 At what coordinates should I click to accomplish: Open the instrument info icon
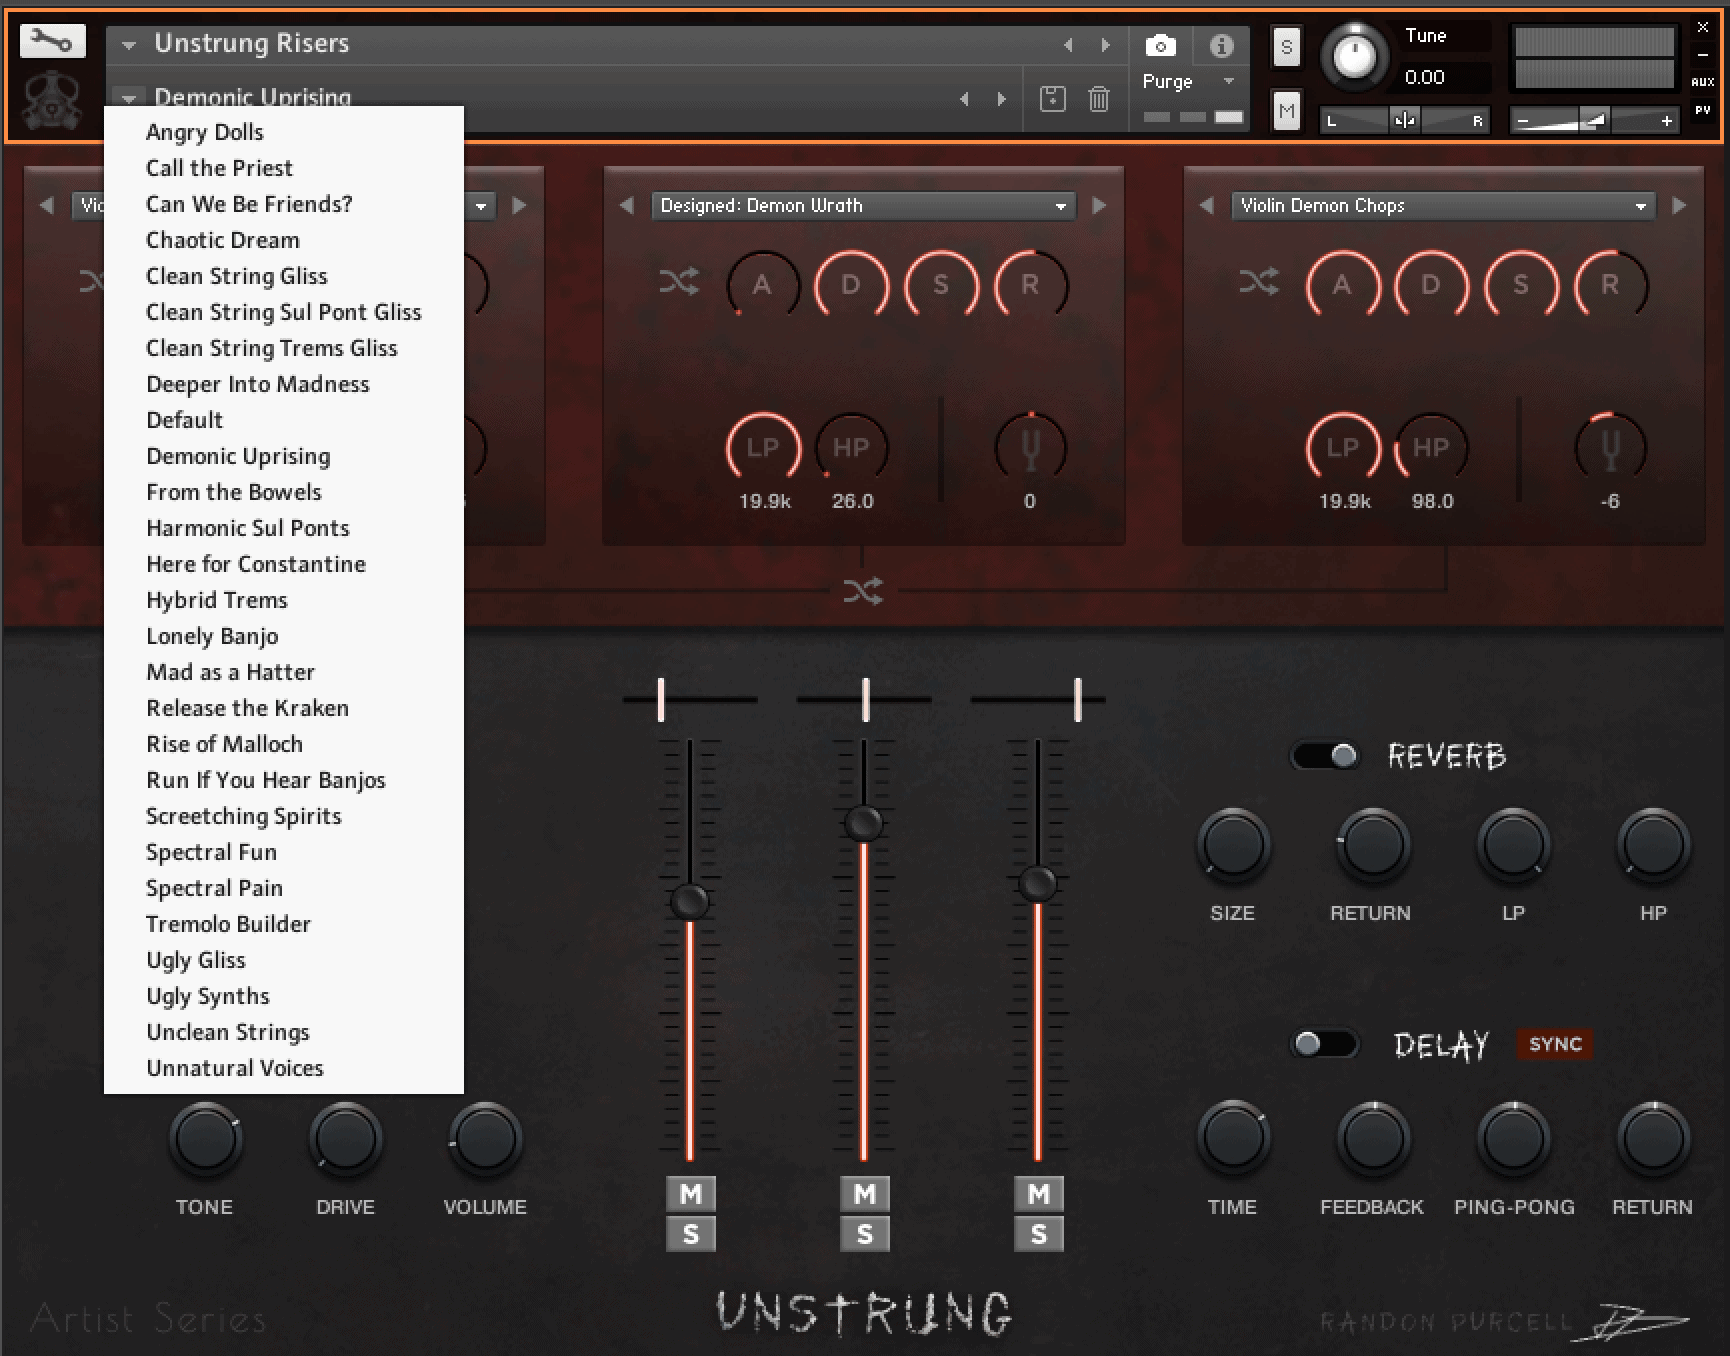1221,45
